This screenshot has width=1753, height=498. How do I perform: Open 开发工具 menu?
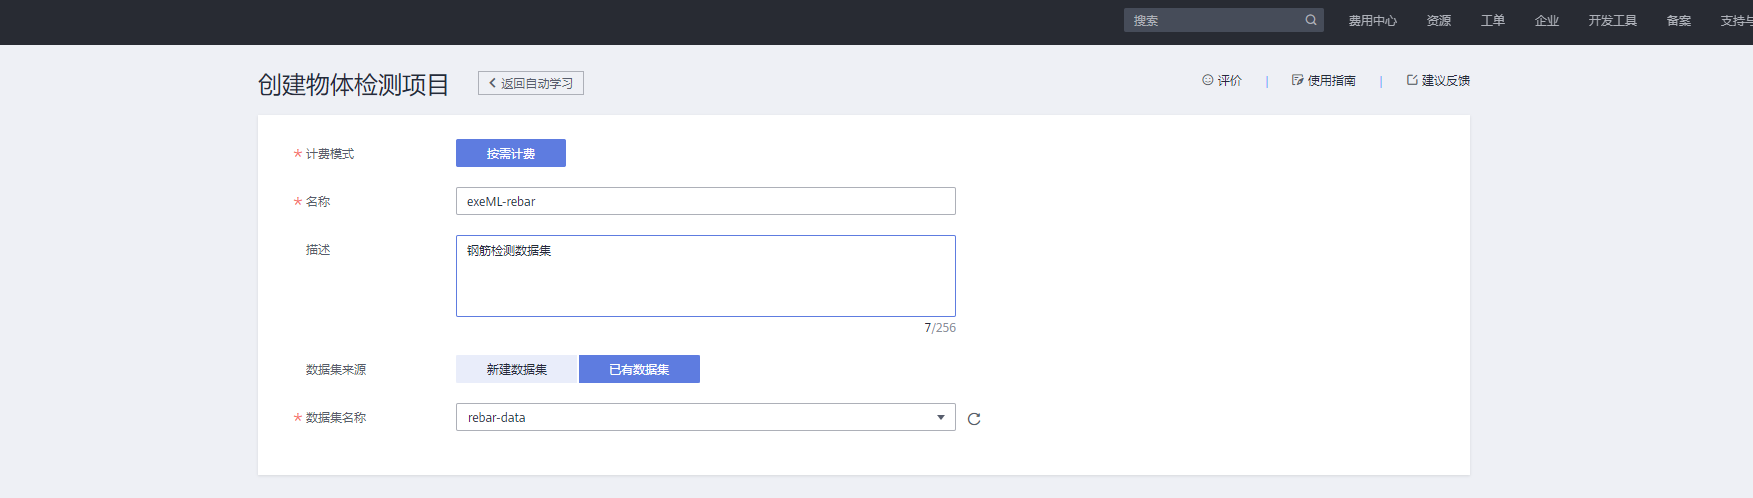[1612, 20]
